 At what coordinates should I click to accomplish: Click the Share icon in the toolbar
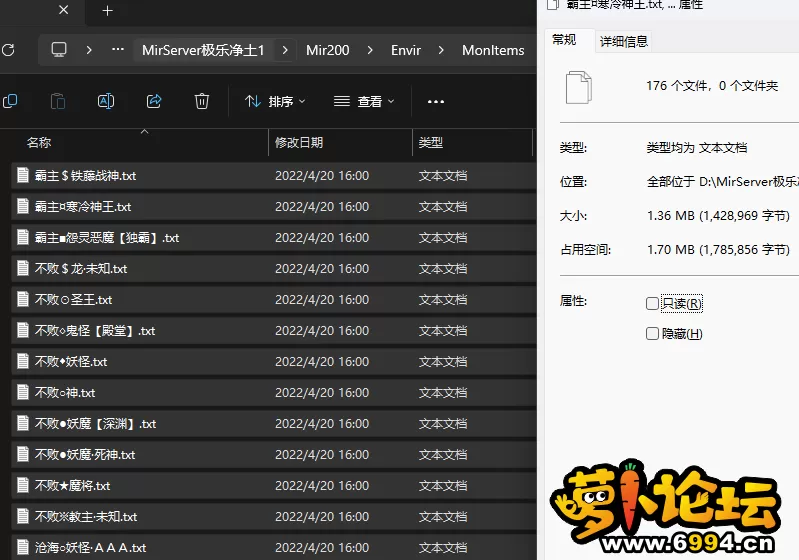coord(154,101)
